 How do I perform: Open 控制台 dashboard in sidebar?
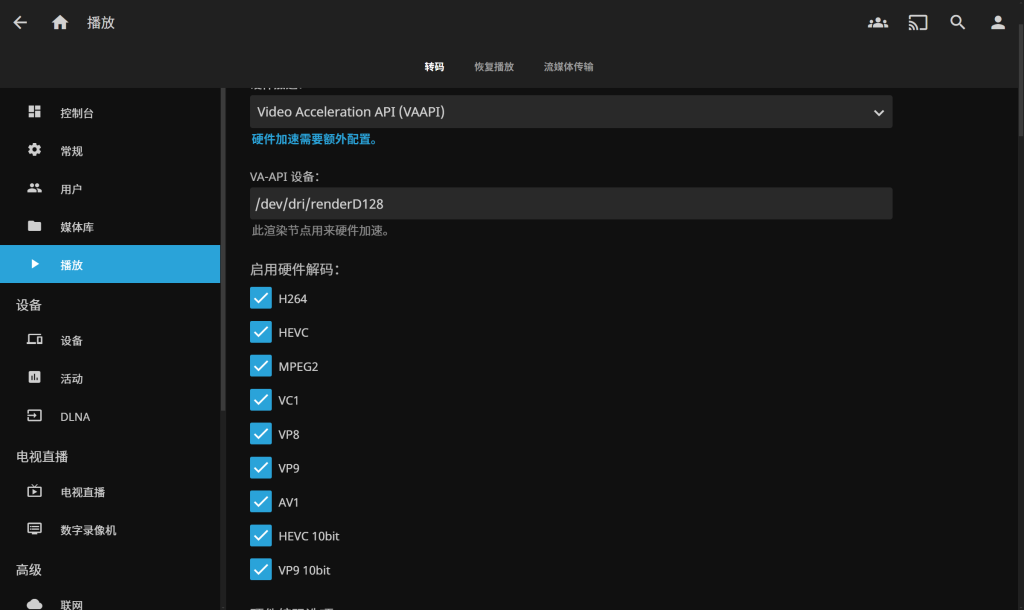coord(76,113)
